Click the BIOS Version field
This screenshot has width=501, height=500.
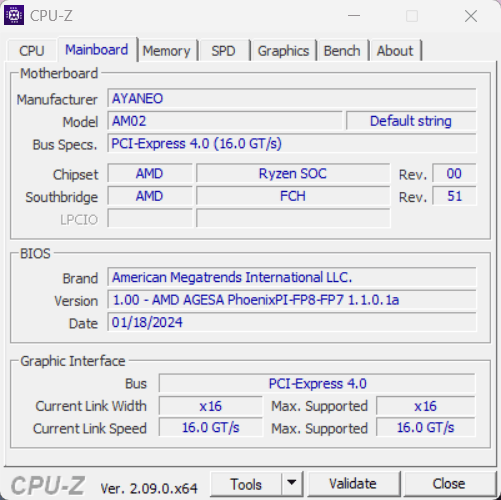click(292, 300)
